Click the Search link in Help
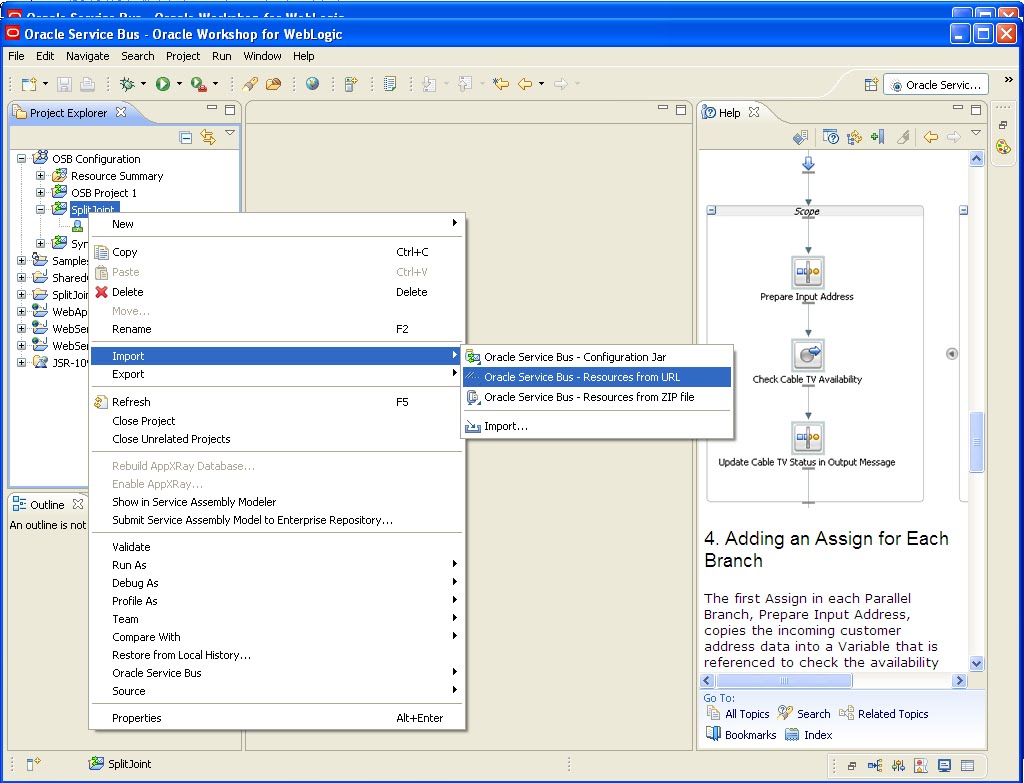Viewport: 1024px width, 783px height. (x=814, y=714)
